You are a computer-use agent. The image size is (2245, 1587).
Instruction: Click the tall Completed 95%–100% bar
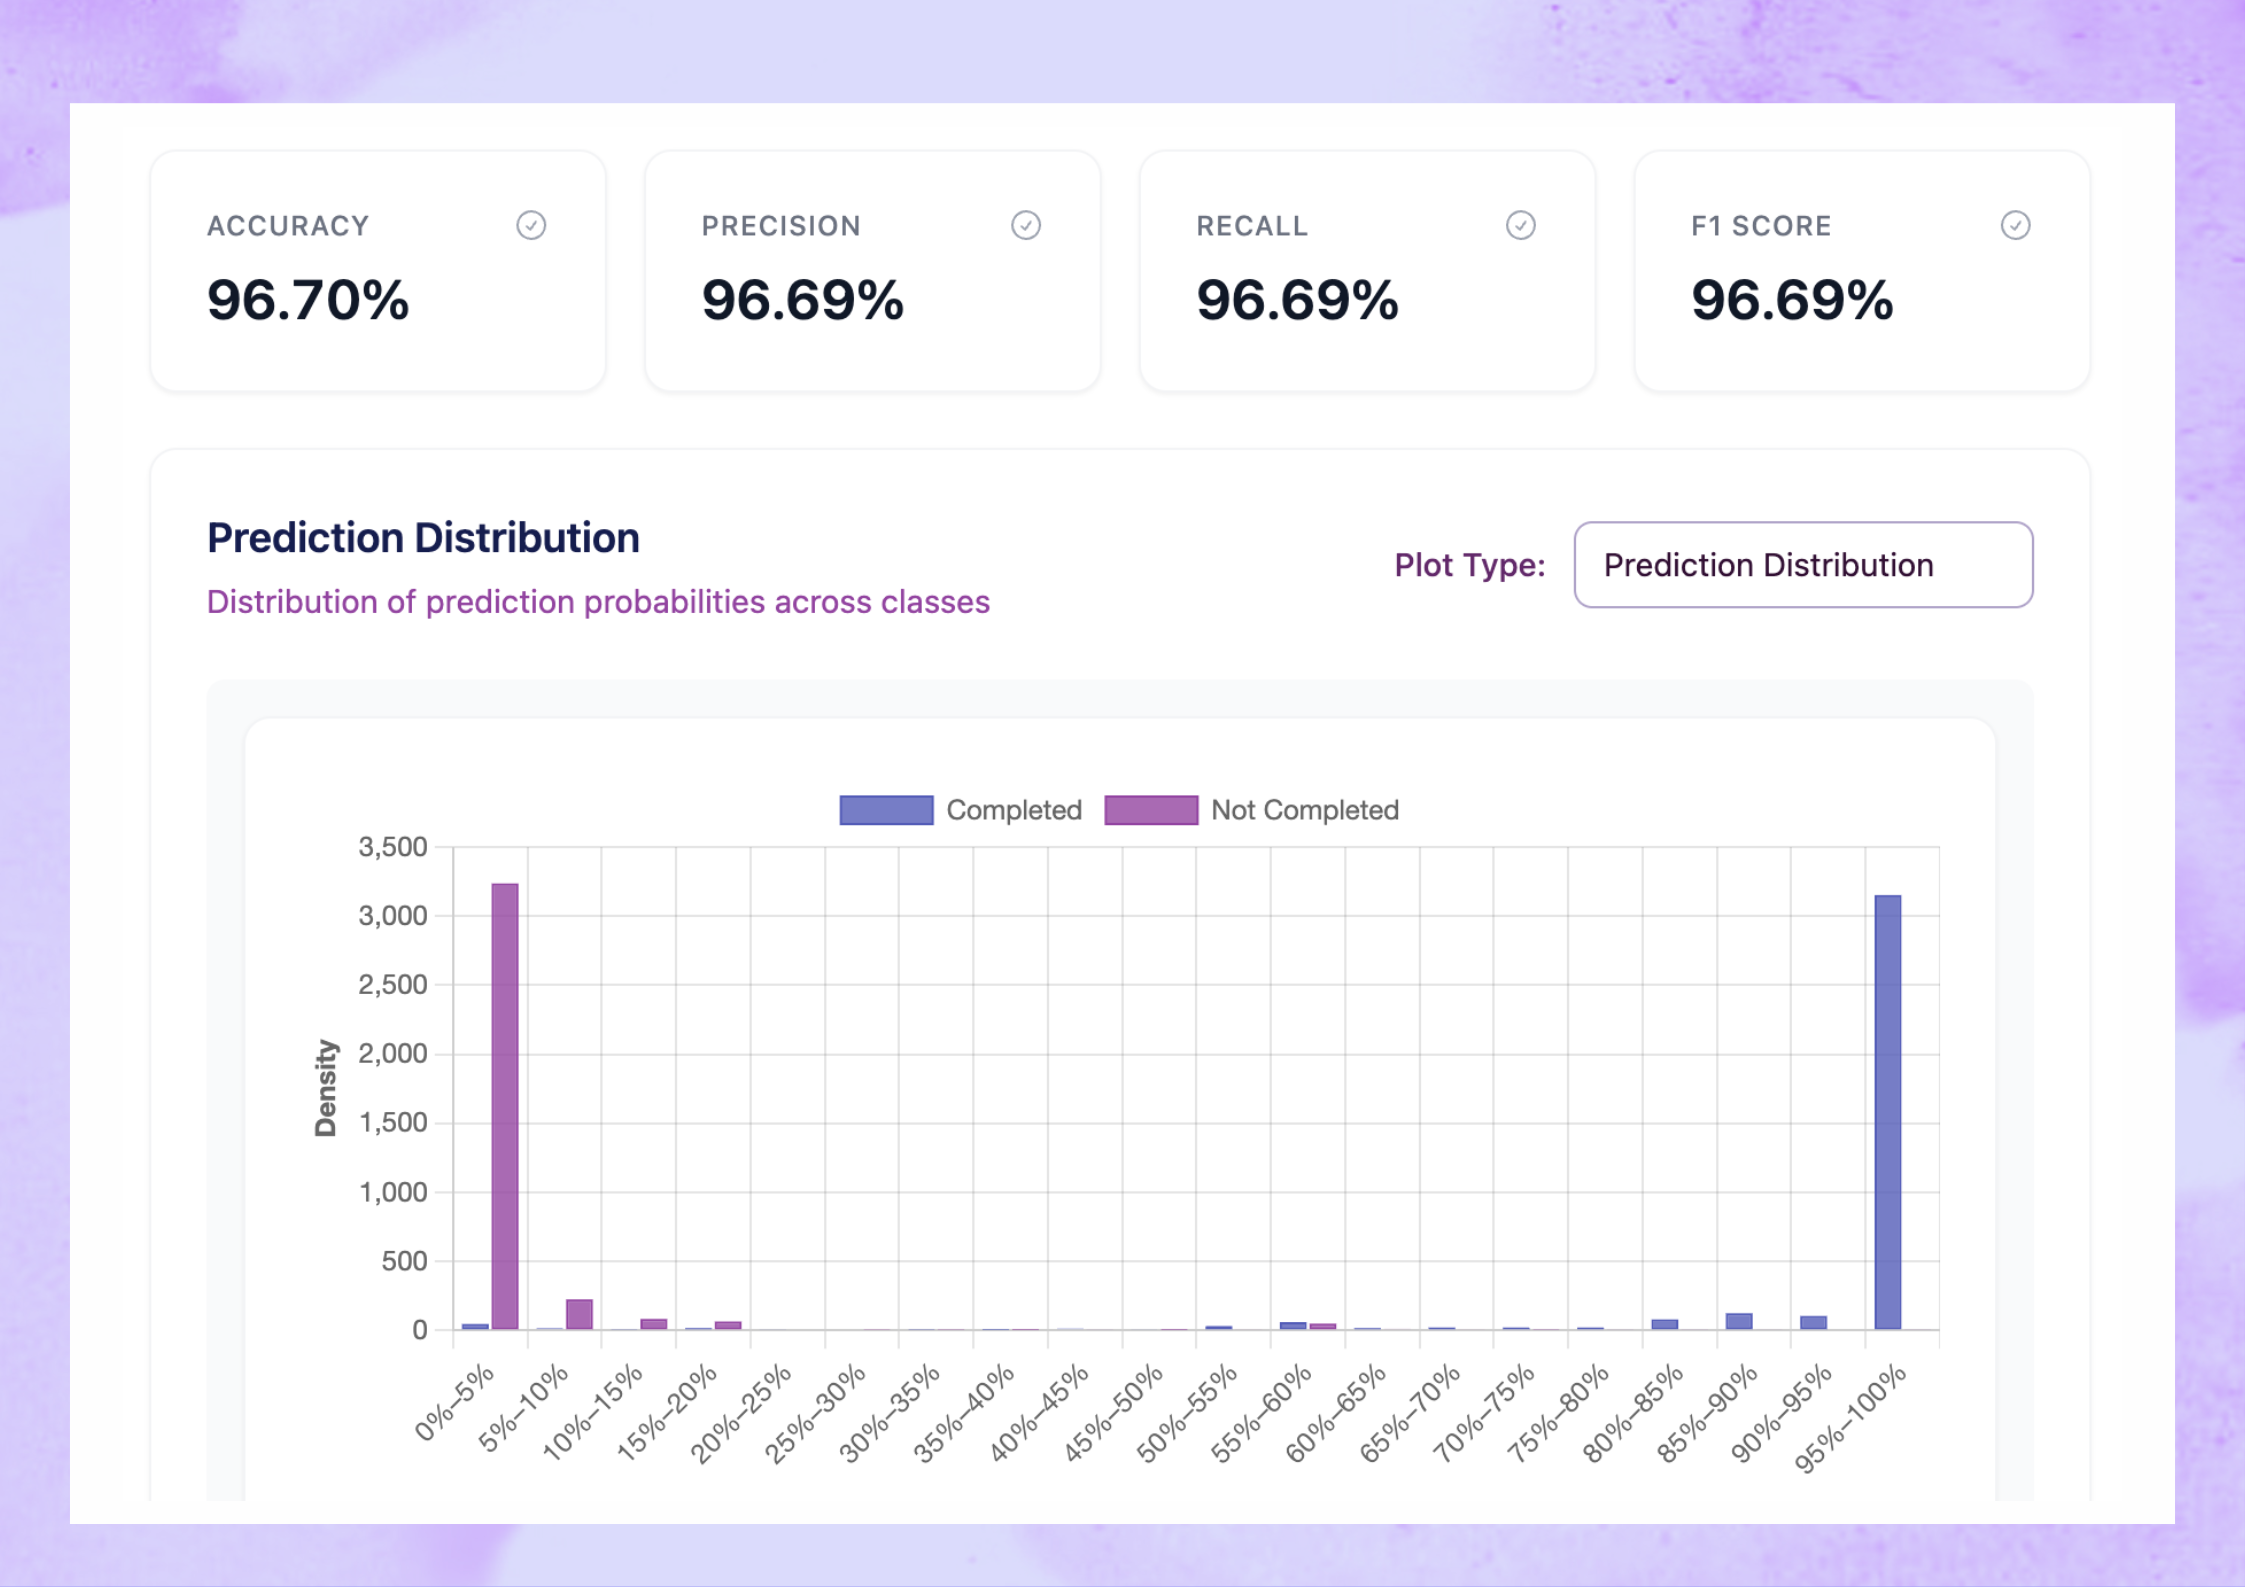click(x=1887, y=1110)
